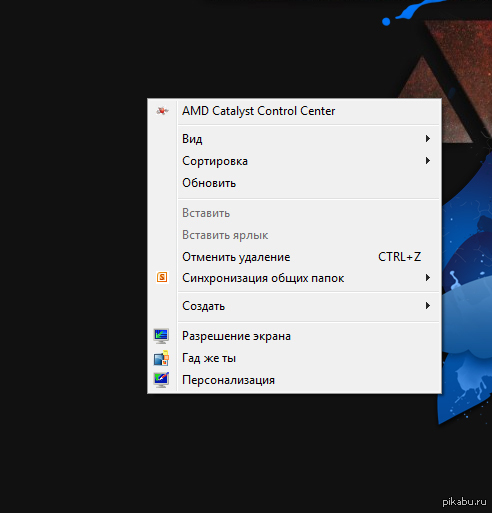
Task: Open AMD Catalyst Control Center entry
Action: click(x=294, y=111)
